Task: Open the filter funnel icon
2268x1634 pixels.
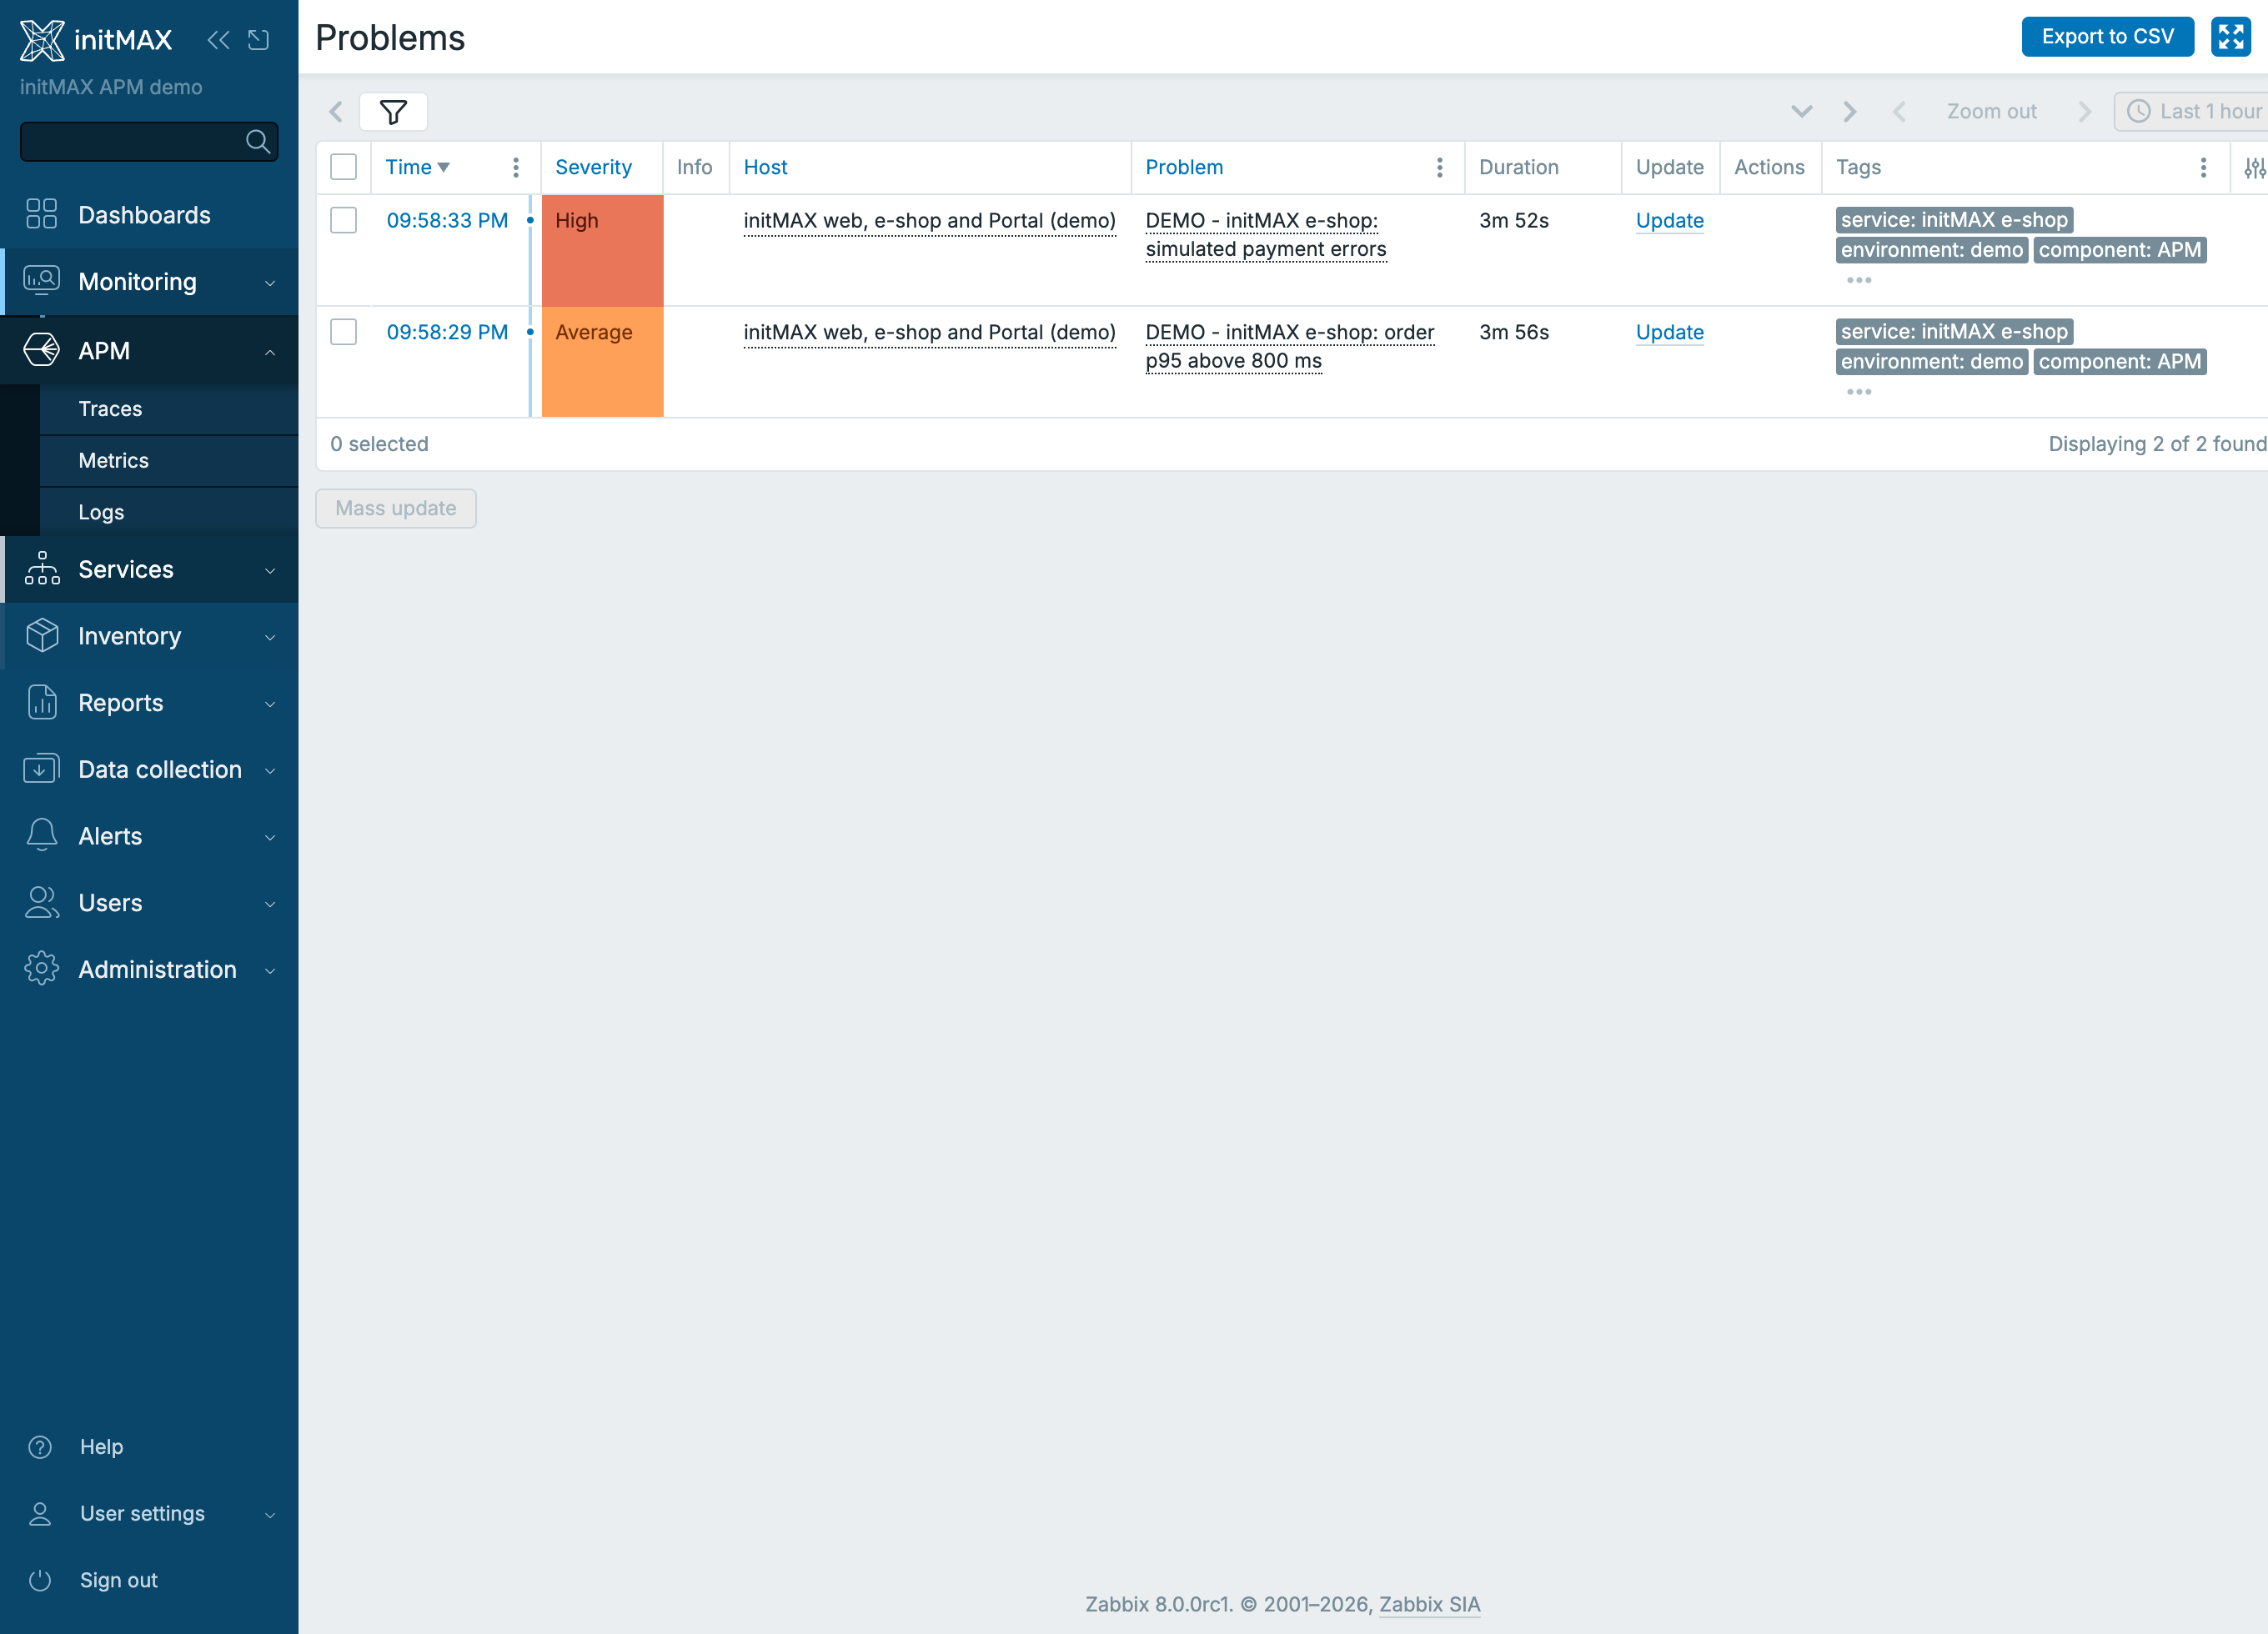Action: pos(393,111)
